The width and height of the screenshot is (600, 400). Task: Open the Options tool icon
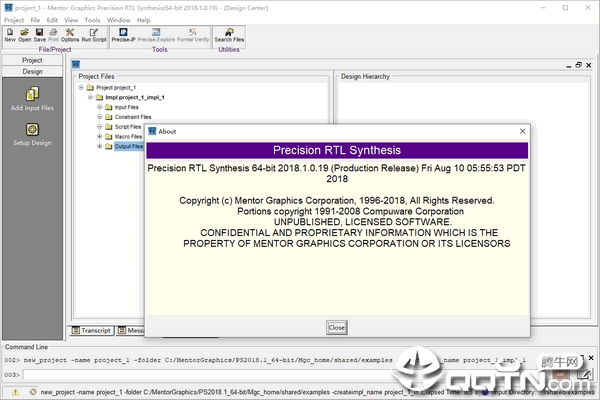(x=70, y=35)
